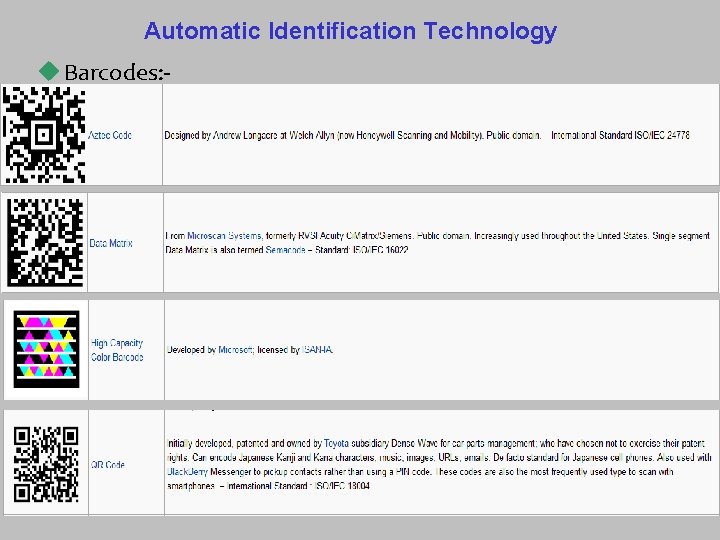Click text 'International Standard : ISO/IEC 18004'
Image resolution: width=720 pixels, height=540 pixels.
(x=298, y=486)
